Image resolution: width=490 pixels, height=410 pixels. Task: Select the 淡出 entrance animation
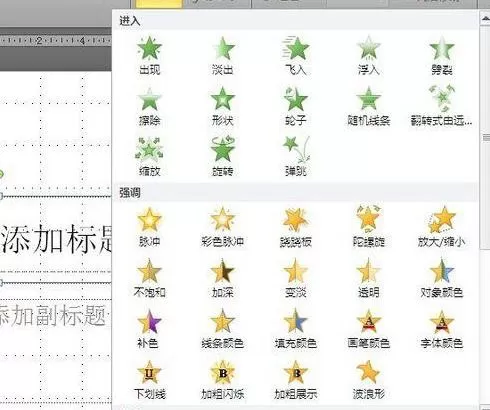pos(222,56)
